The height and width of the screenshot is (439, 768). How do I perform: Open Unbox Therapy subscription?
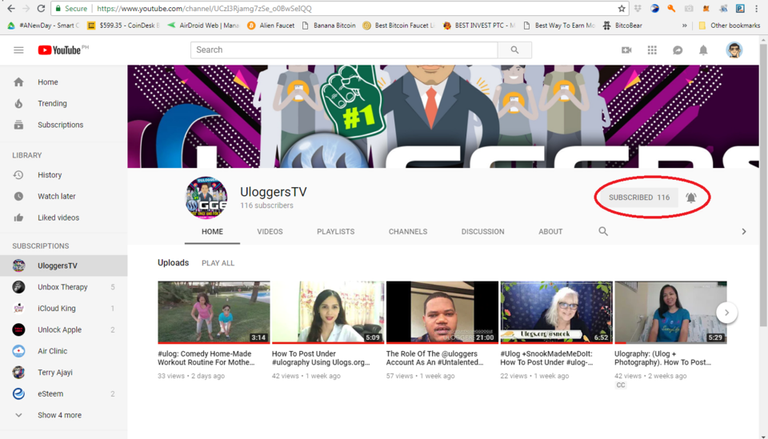point(64,287)
